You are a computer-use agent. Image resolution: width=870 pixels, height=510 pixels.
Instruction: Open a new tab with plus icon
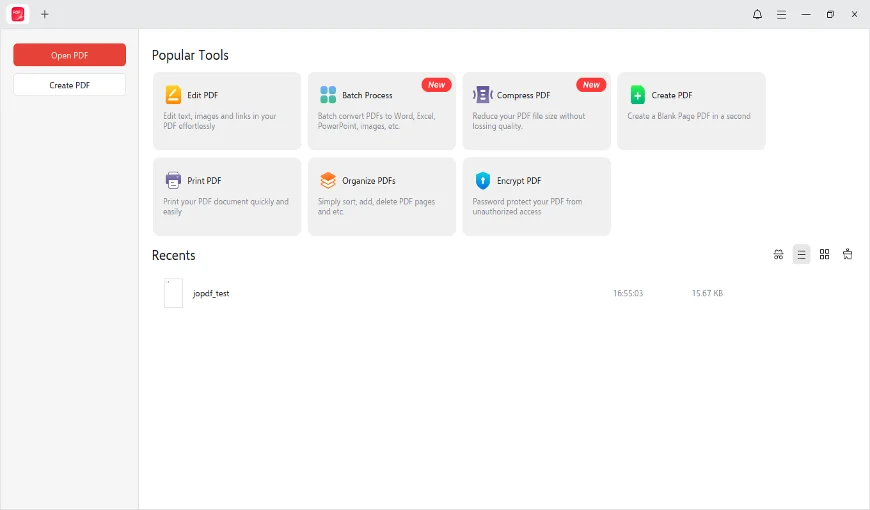pos(45,14)
